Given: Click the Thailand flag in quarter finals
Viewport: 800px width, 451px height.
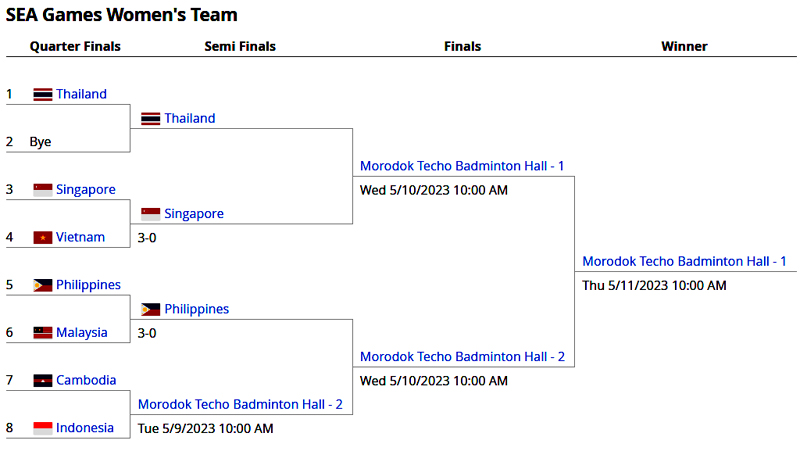Looking at the screenshot, I should coord(43,94).
